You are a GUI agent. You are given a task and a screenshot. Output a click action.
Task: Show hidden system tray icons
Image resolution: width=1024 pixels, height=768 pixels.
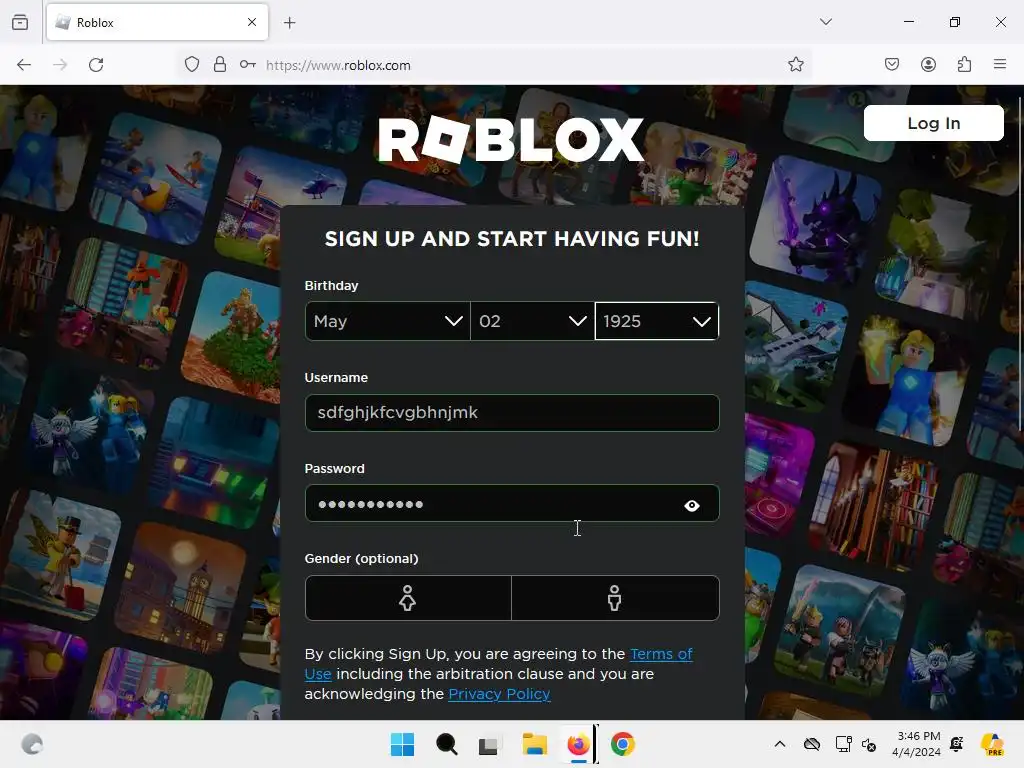pos(780,744)
